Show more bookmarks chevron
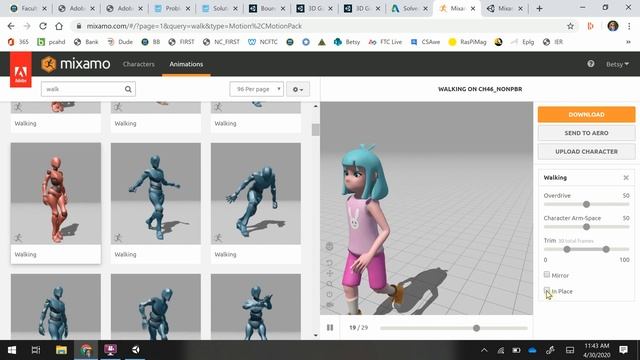 [628, 42]
